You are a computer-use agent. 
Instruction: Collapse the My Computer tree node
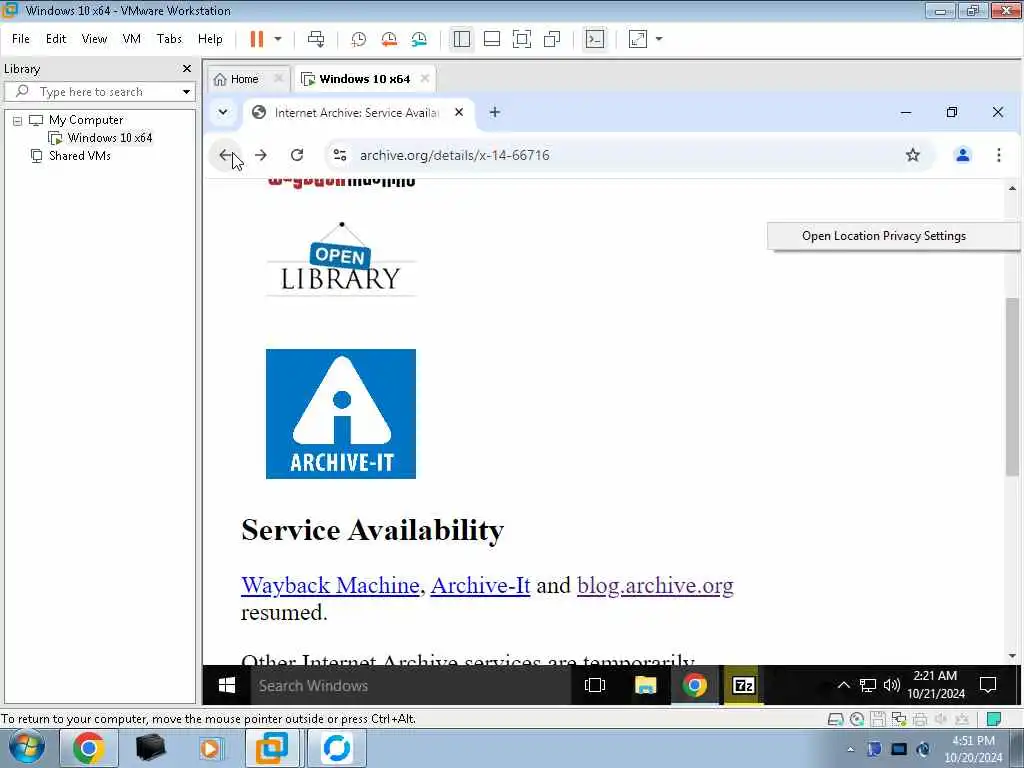tap(18, 121)
